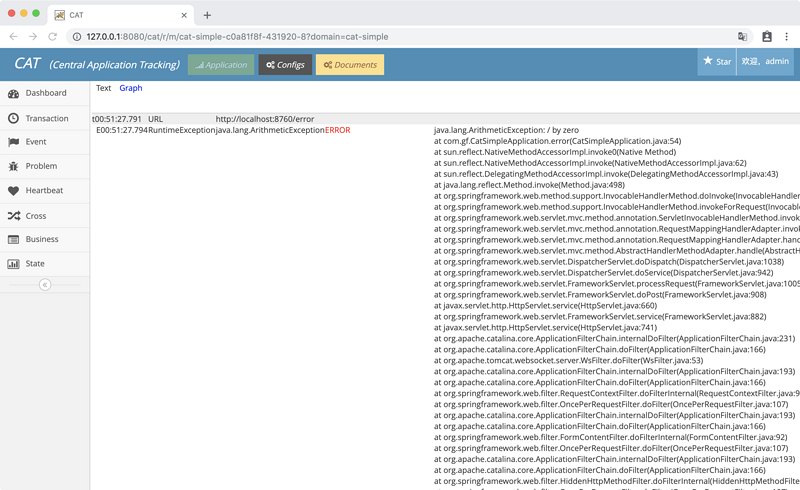Click the FormContentFilter.java:92 stack line
The height and width of the screenshot is (490, 800).
[611, 437]
